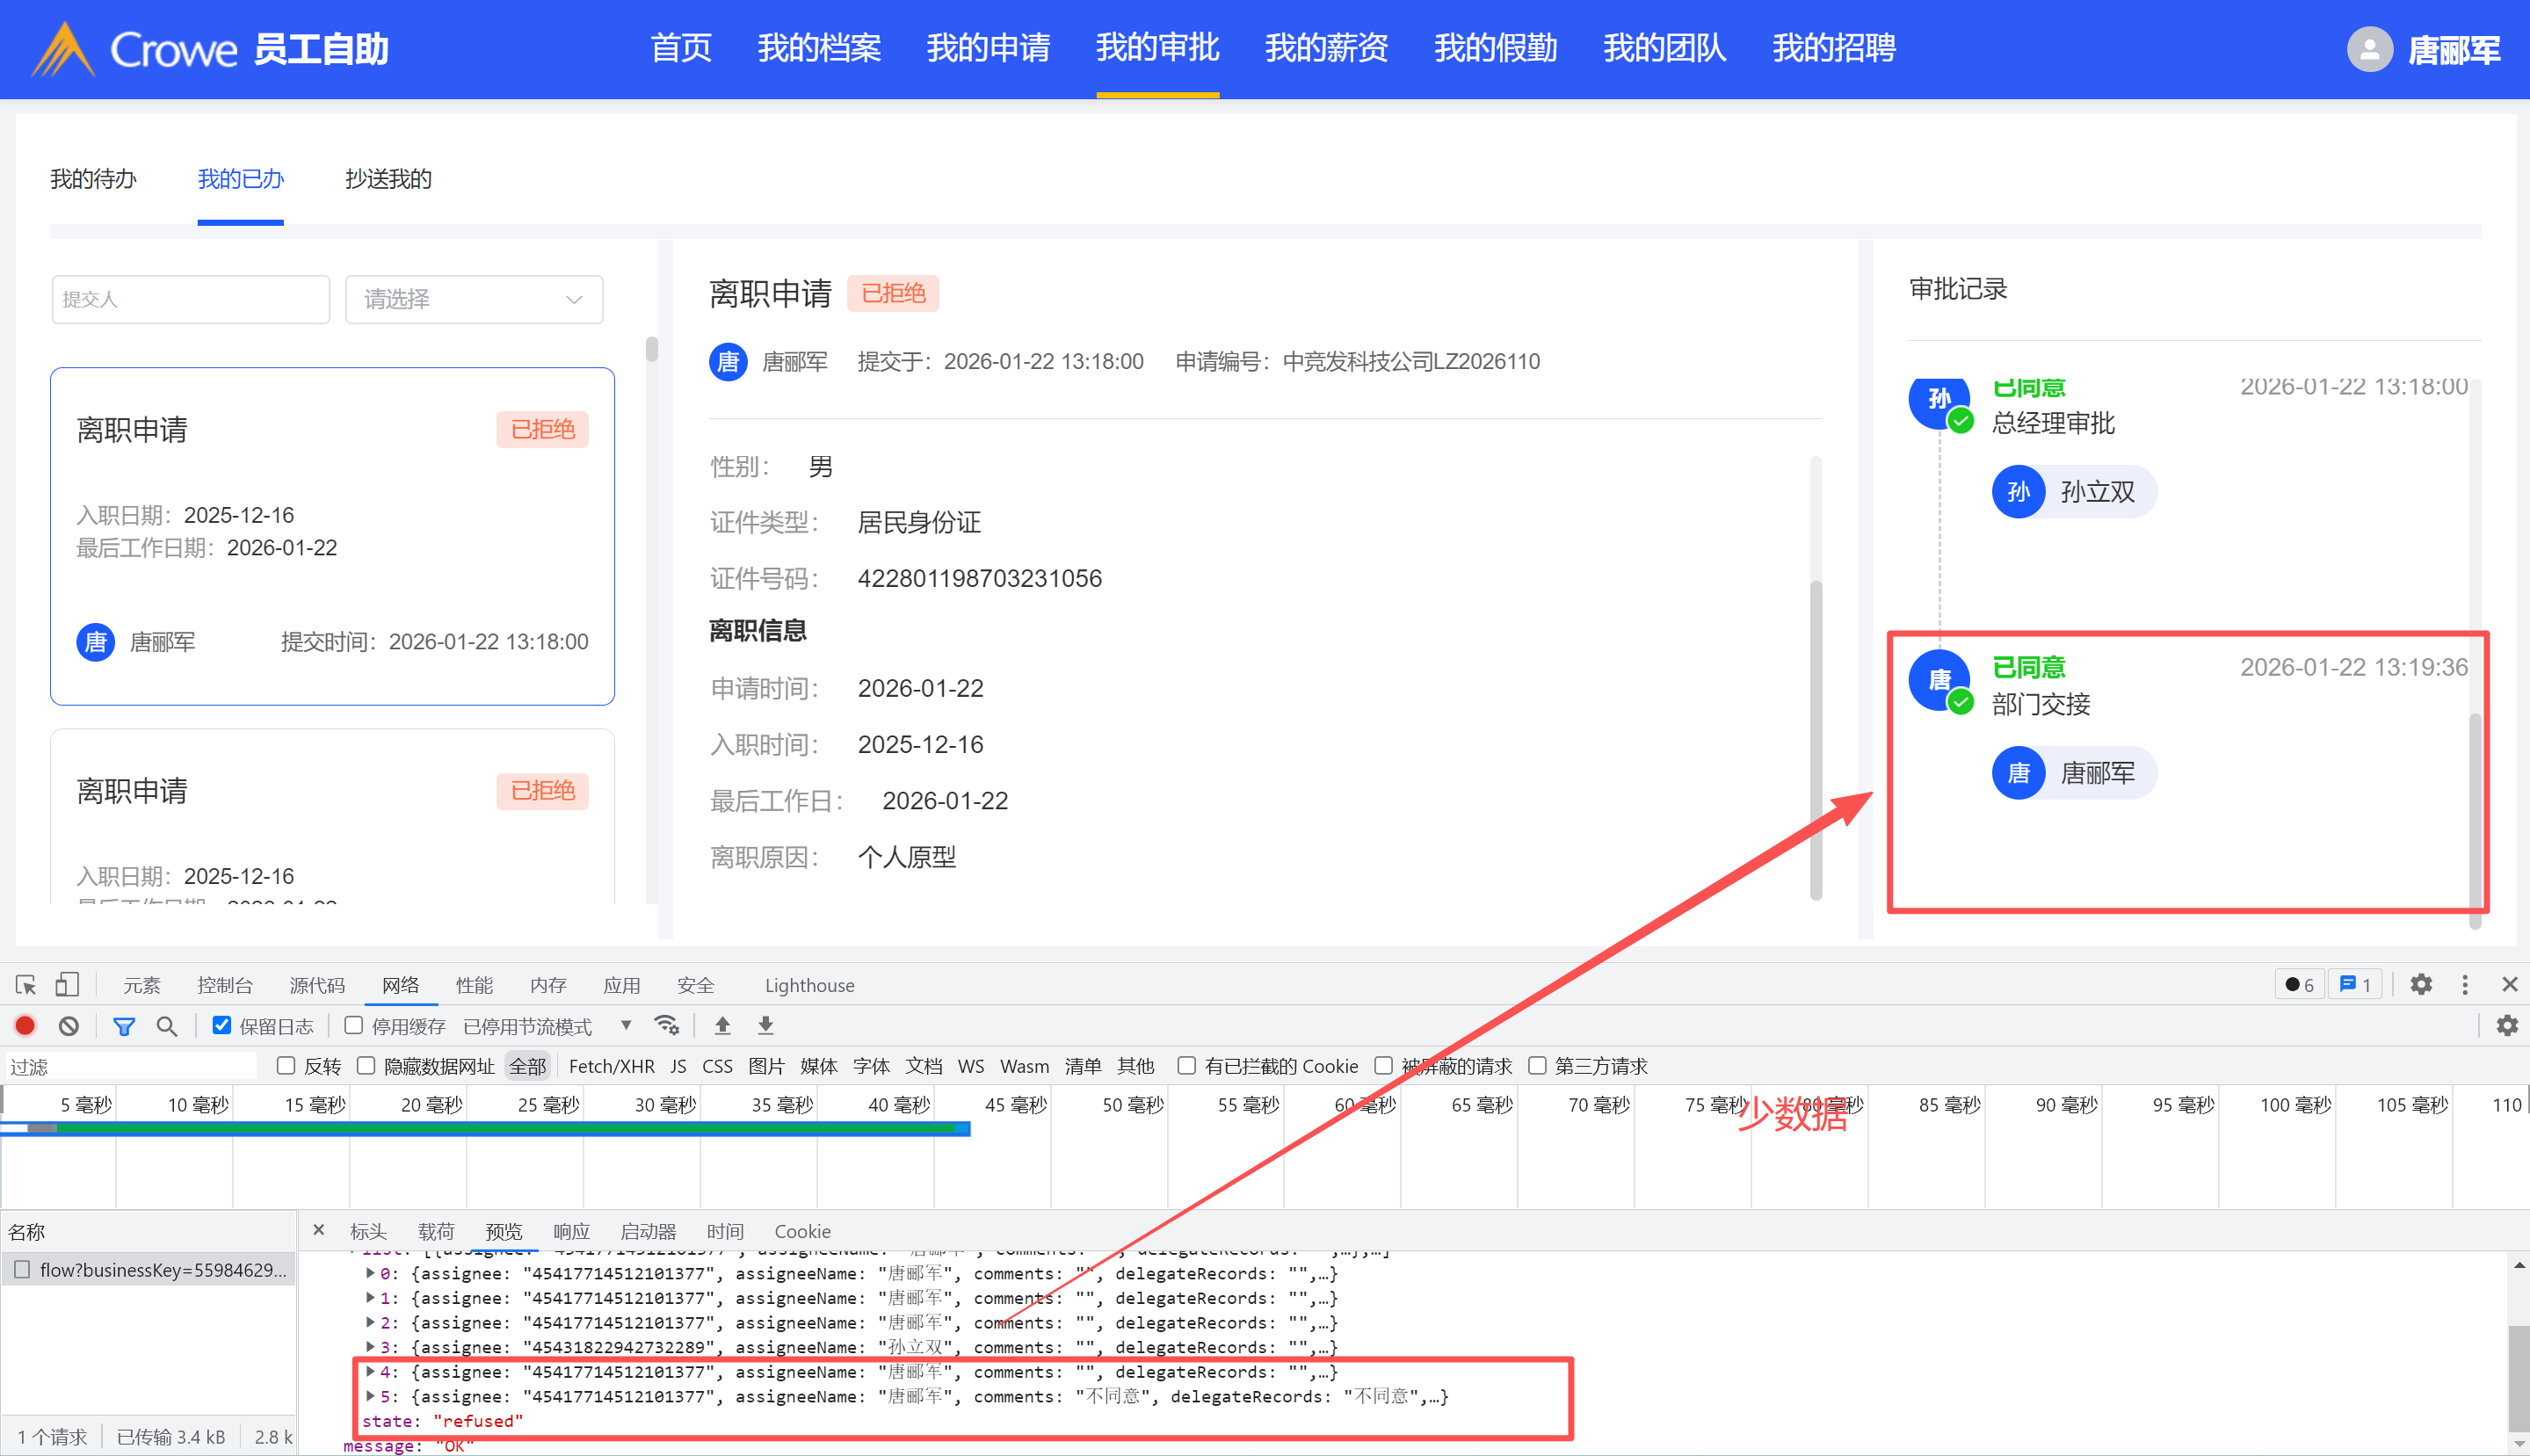
Task: Enable the 停用缓存 checkbox
Action: 354,1026
